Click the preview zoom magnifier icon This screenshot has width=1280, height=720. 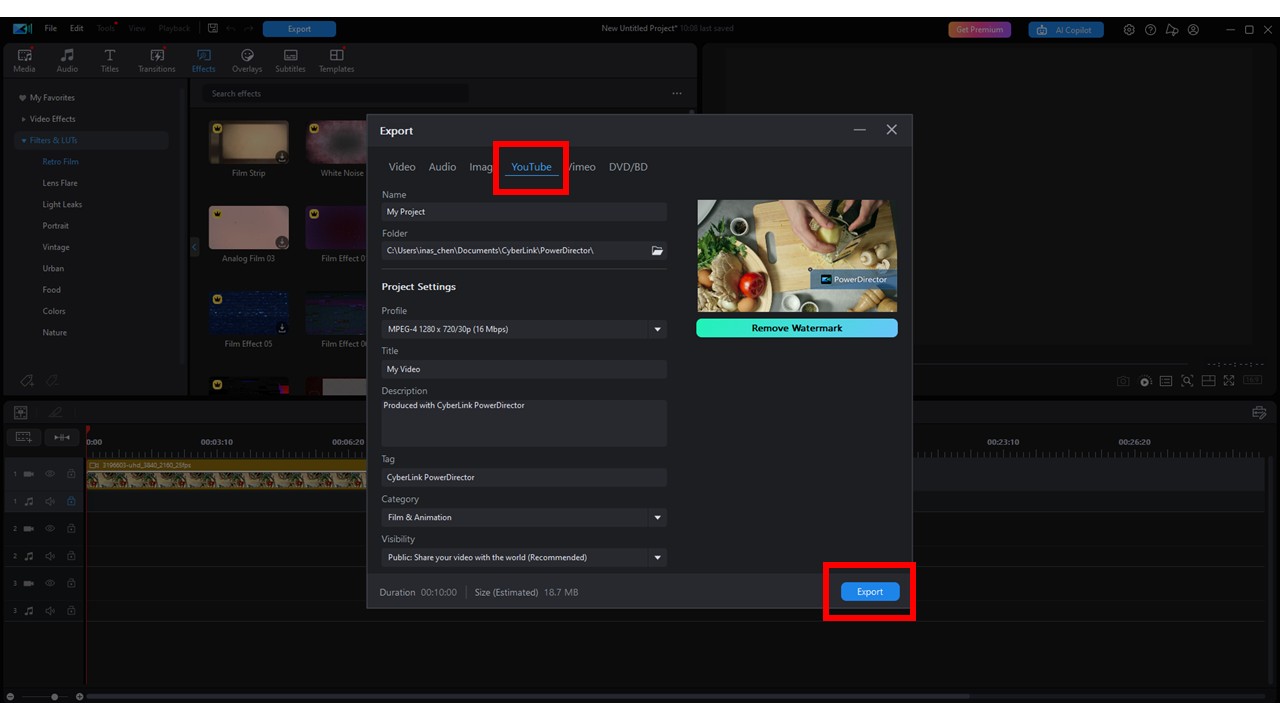coord(1187,381)
